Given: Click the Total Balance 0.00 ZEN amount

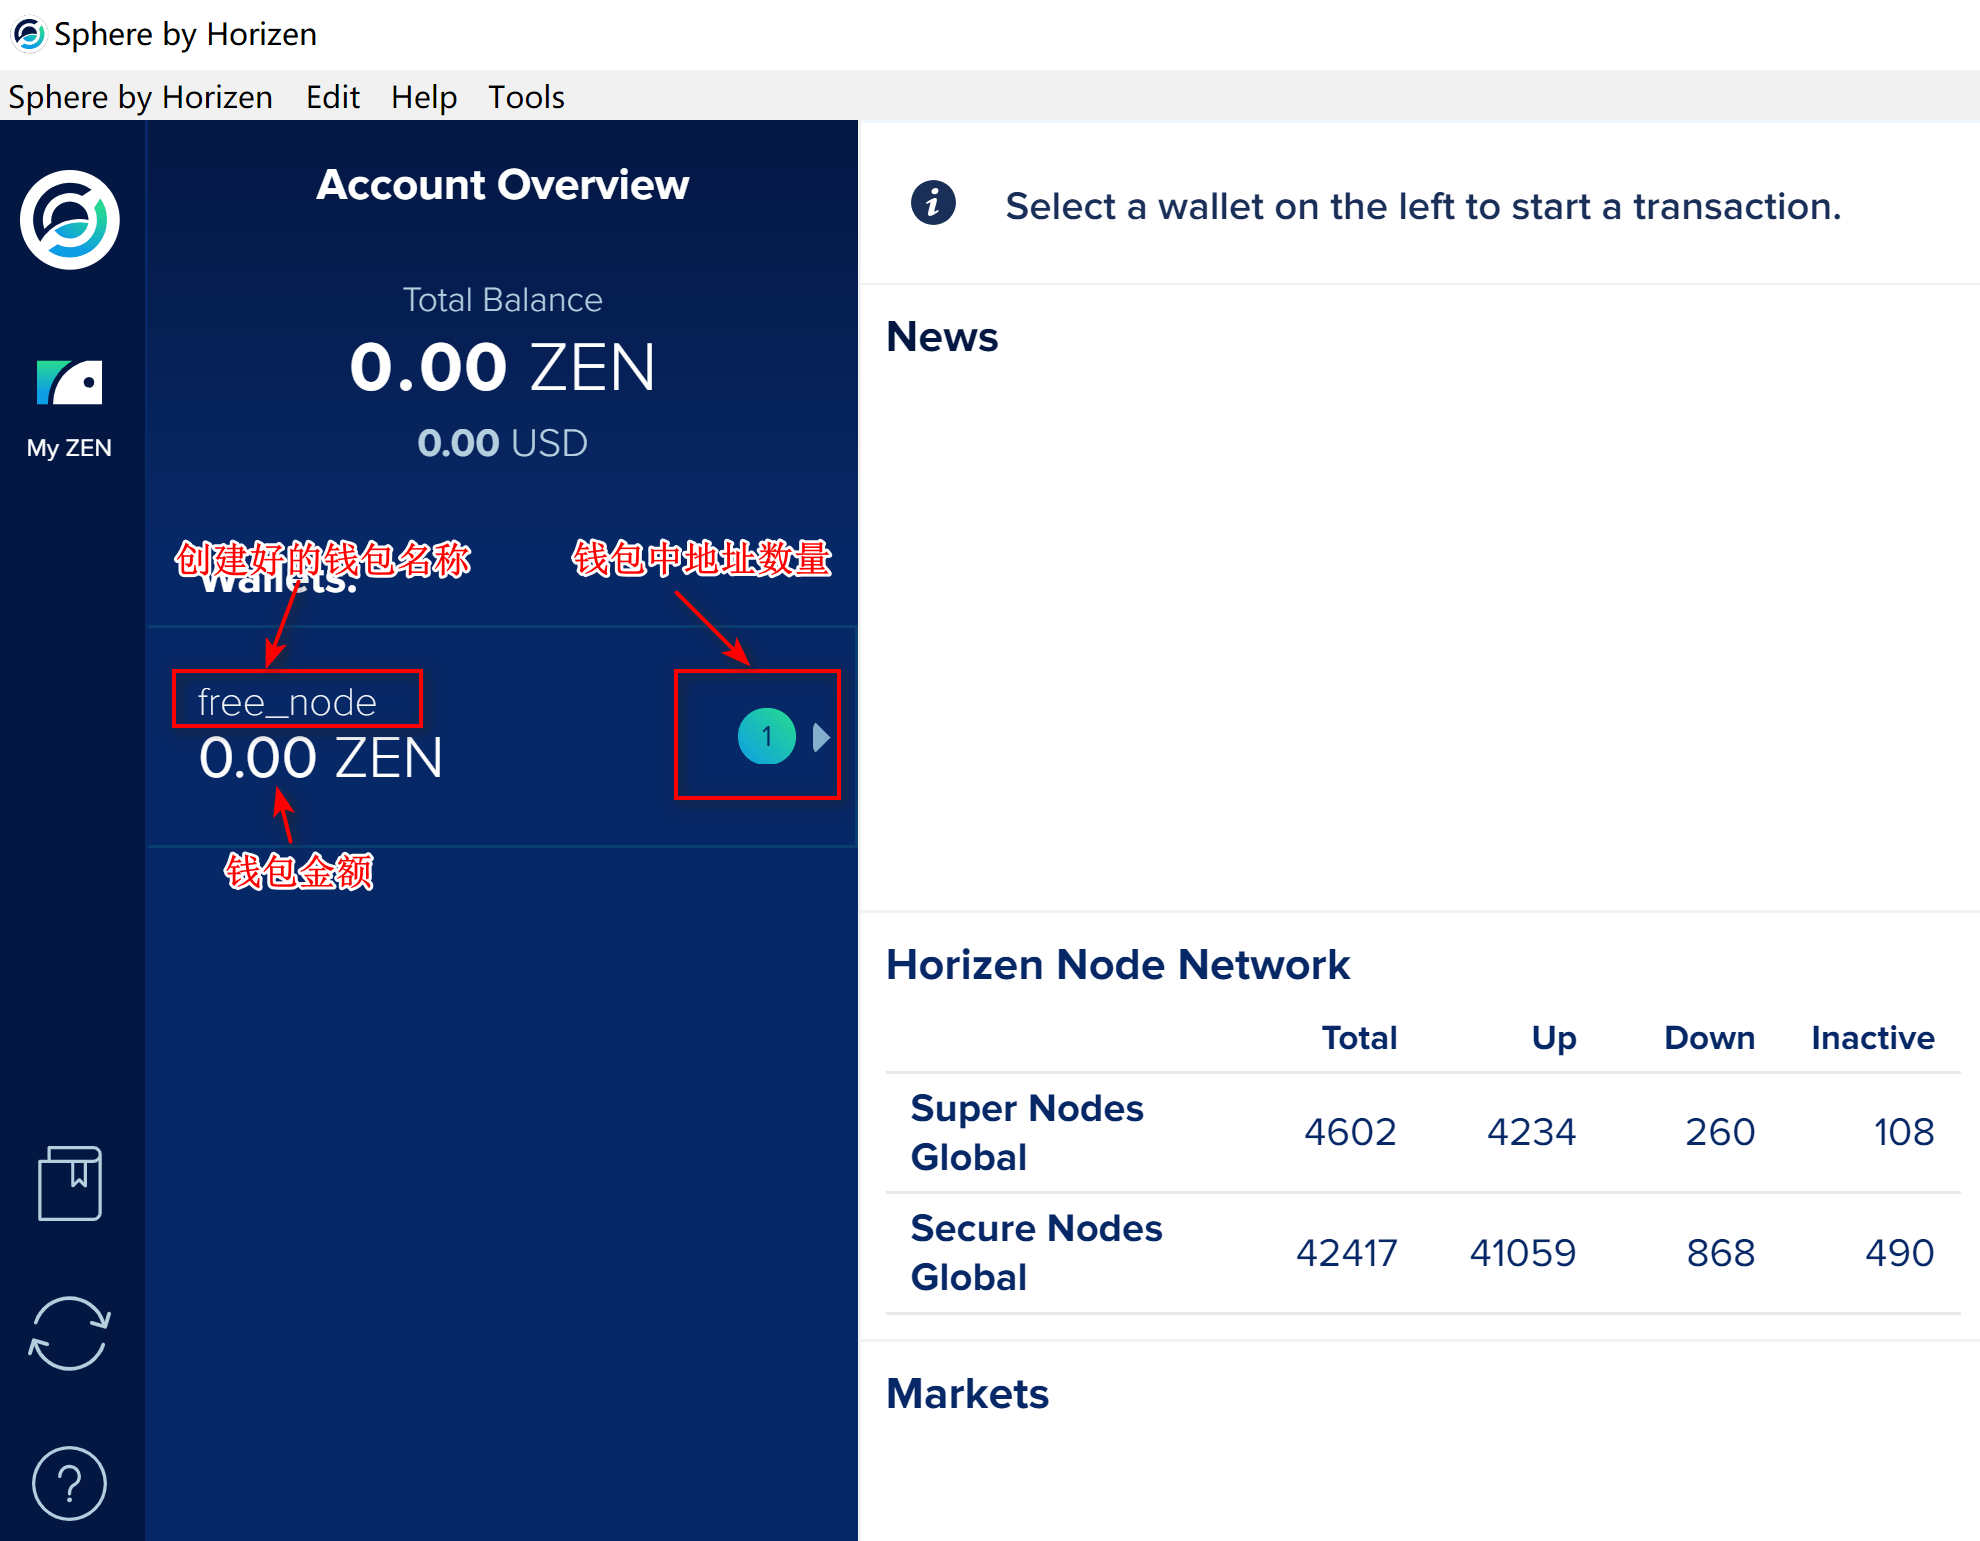Looking at the screenshot, I should pos(502,367).
